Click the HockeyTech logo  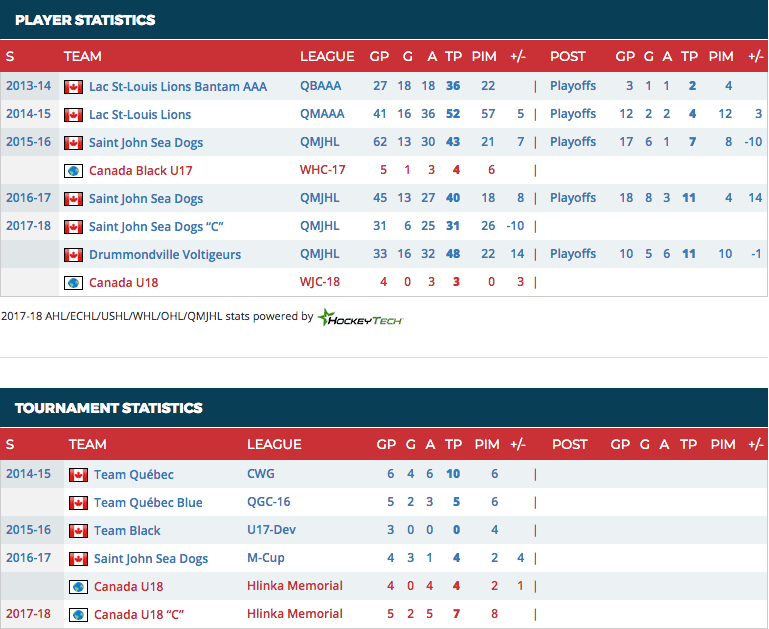click(360, 317)
